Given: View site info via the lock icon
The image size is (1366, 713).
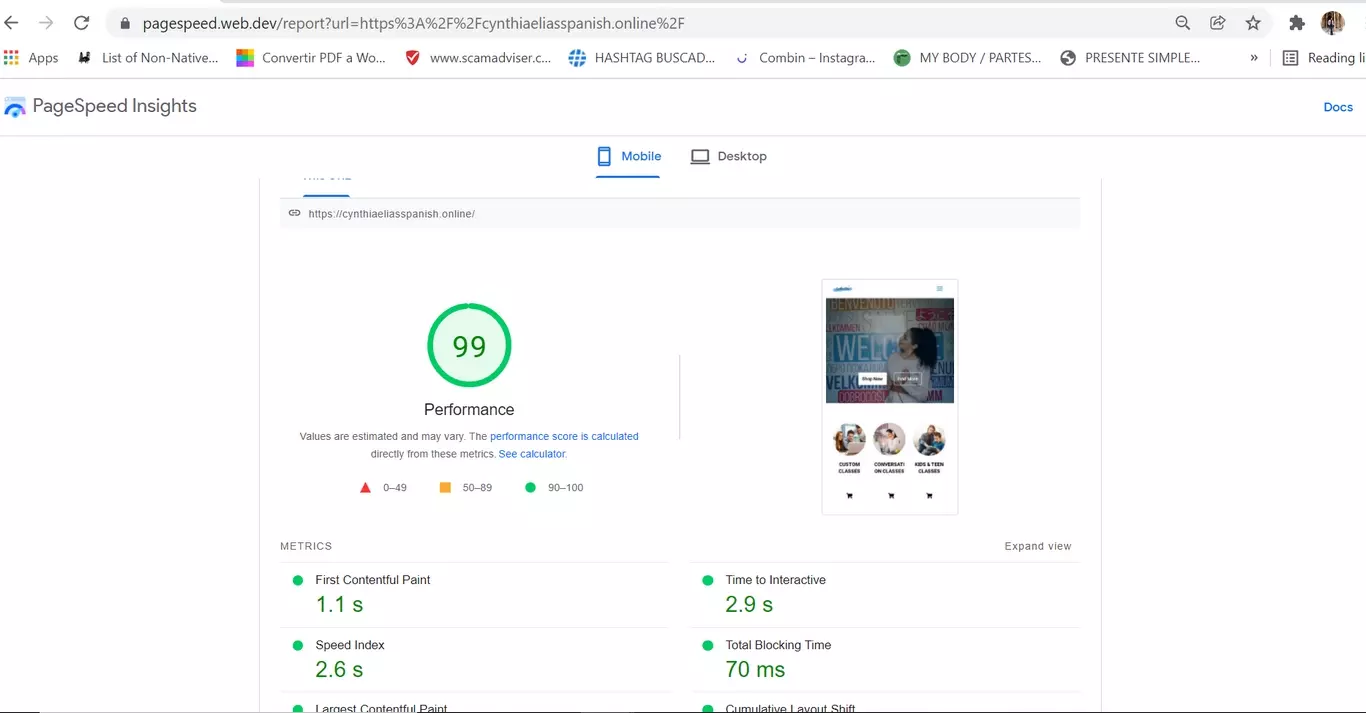Looking at the screenshot, I should pos(125,23).
